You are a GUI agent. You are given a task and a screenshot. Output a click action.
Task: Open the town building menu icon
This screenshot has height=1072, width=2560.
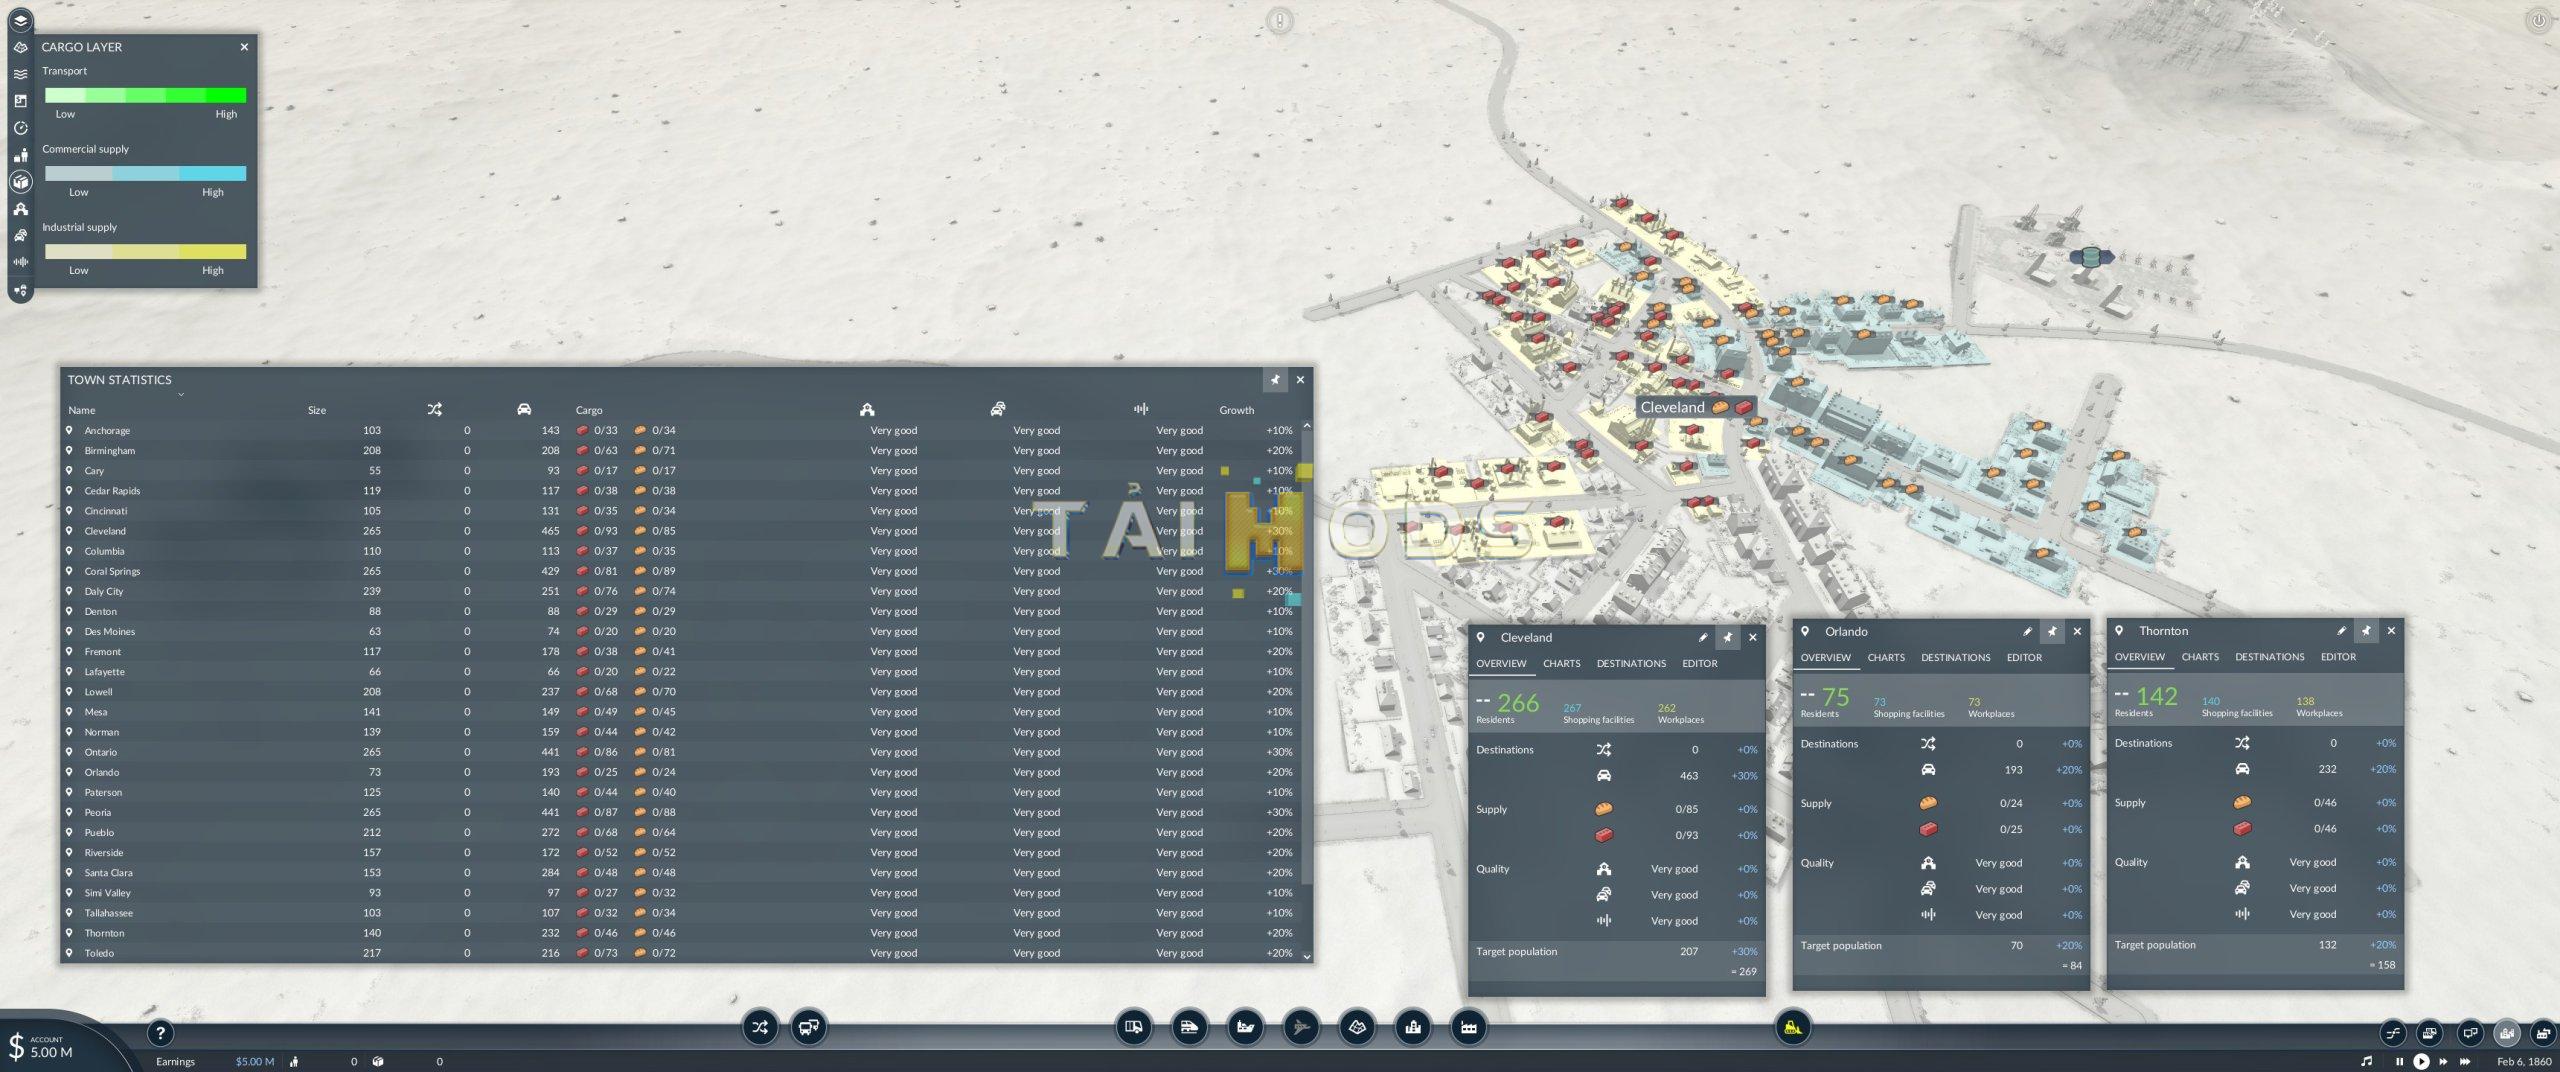(x=1413, y=1027)
